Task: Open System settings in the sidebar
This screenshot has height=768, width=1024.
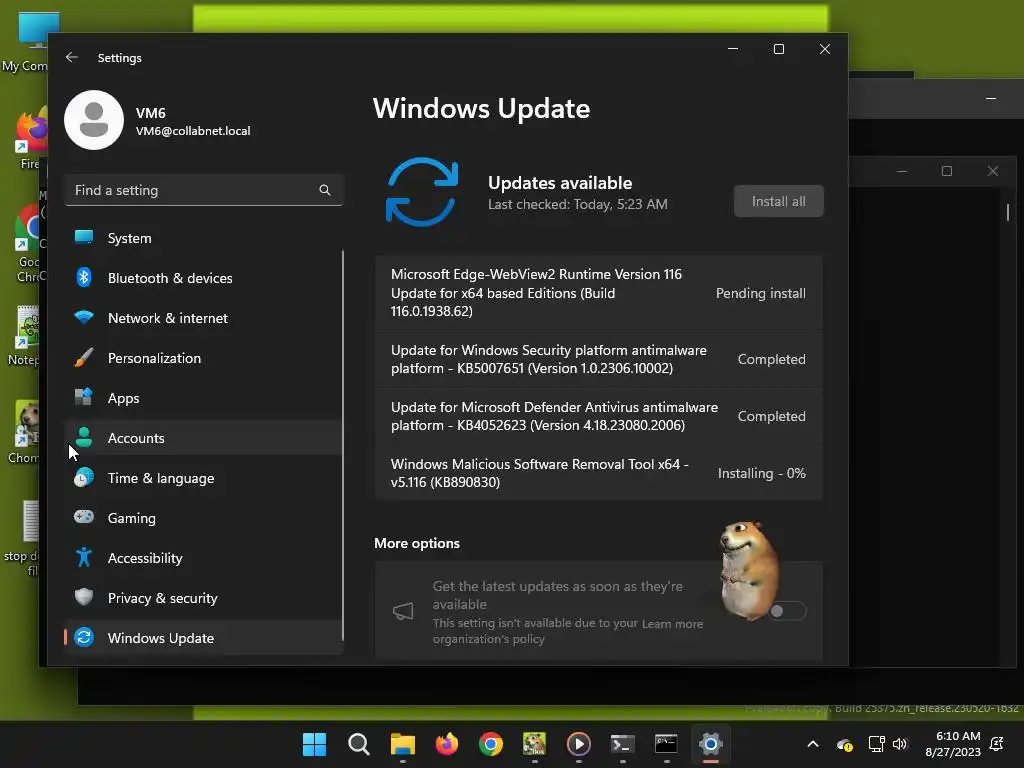Action: pyautogui.click(x=204, y=238)
